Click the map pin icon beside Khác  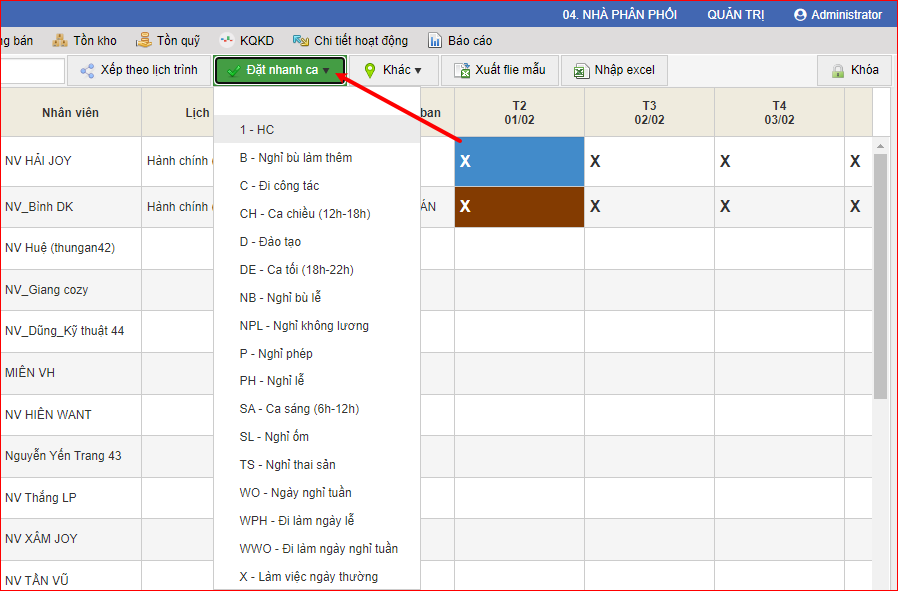pyautogui.click(x=370, y=70)
